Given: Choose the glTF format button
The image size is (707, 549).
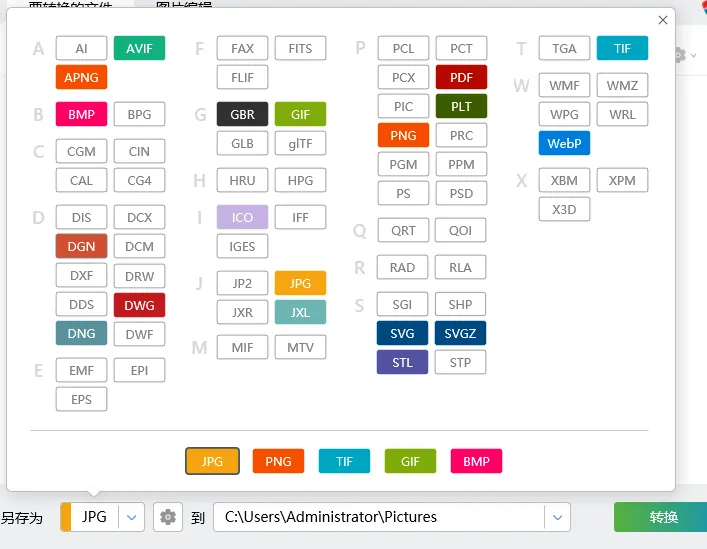Looking at the screenshot, I should (x=300, y=143).
